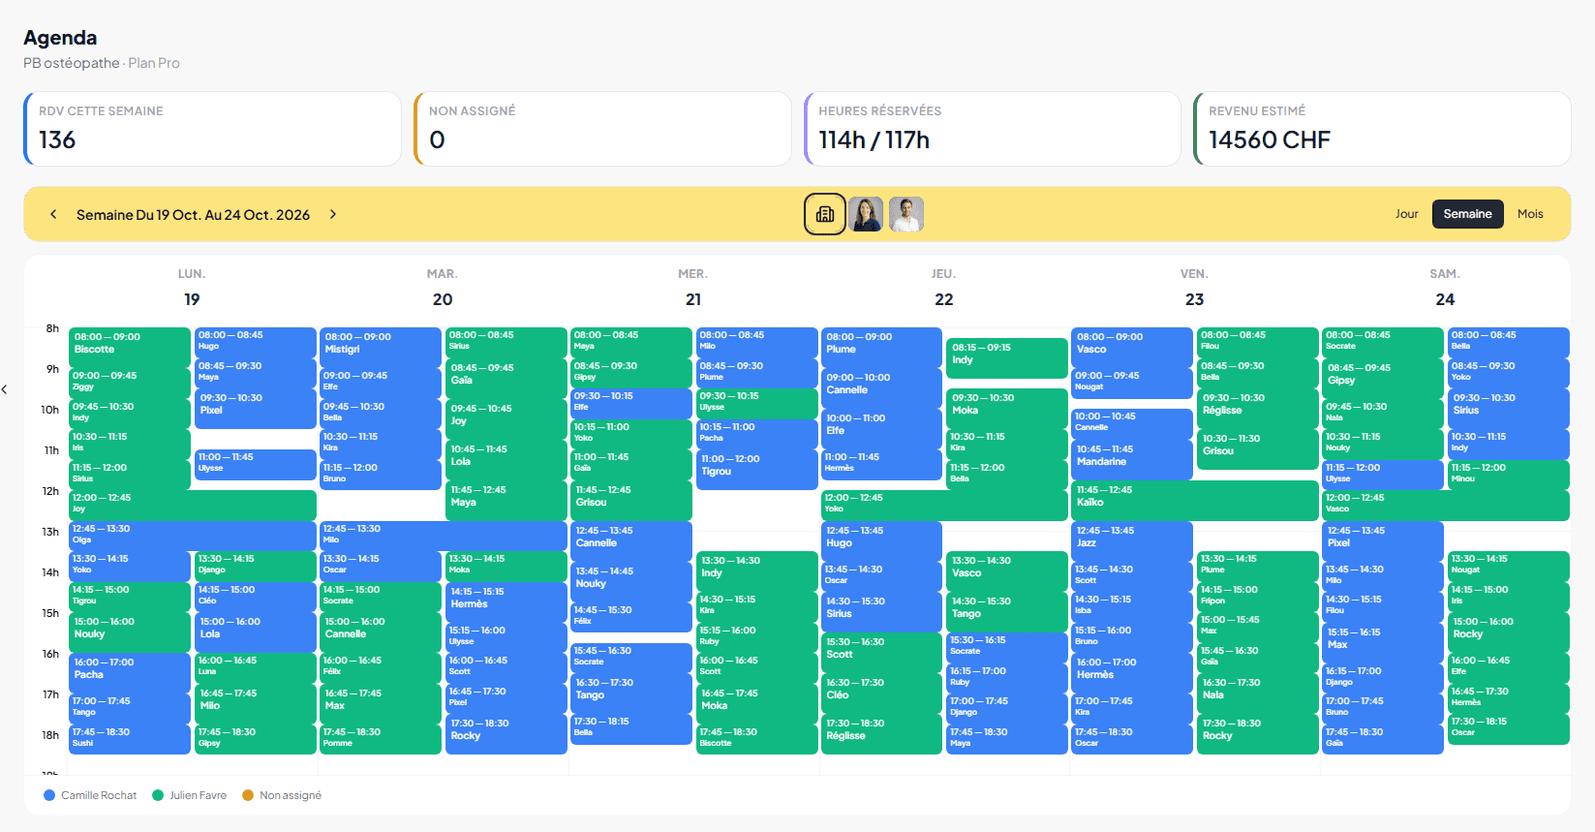Go to next week arrow
1595x832 pixels.
pyautogui.click(x=333, y=214)
